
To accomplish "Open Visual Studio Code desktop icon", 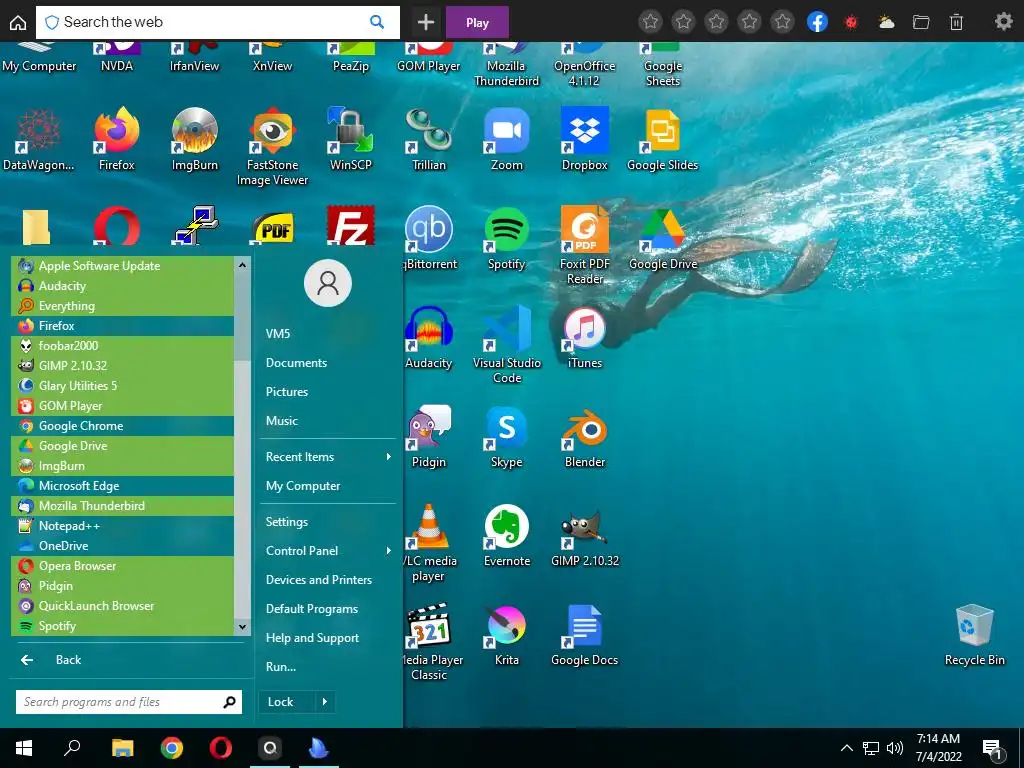I will click(x=507, y=345).
